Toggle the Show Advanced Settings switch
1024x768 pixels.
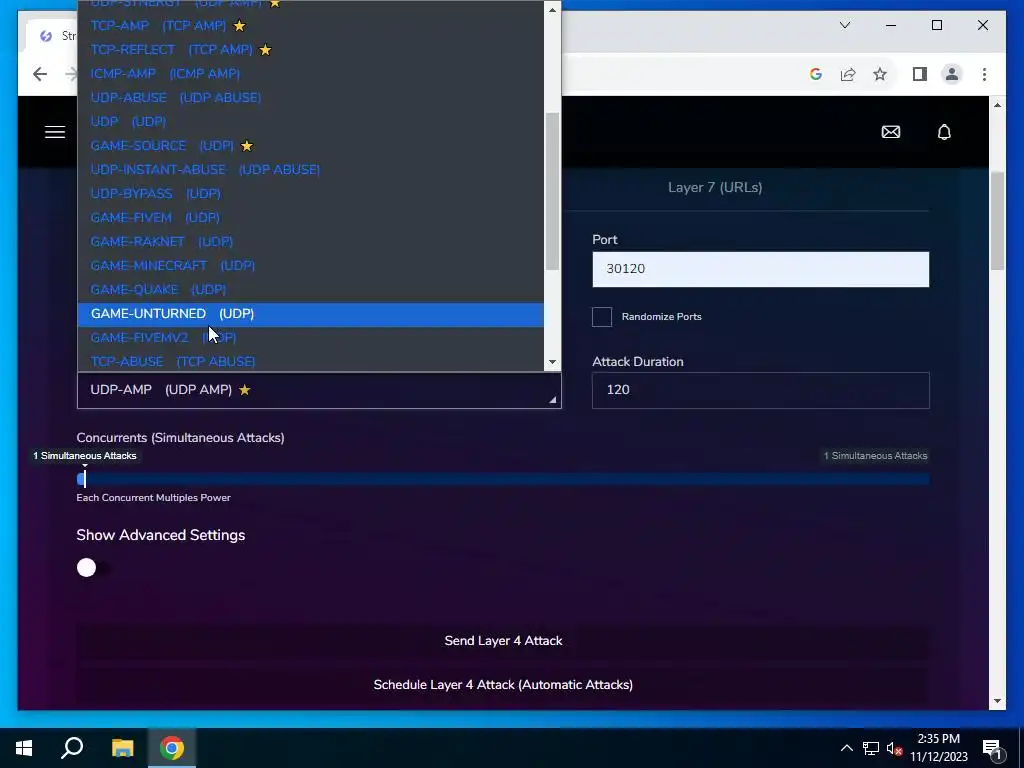pos(93,568)
